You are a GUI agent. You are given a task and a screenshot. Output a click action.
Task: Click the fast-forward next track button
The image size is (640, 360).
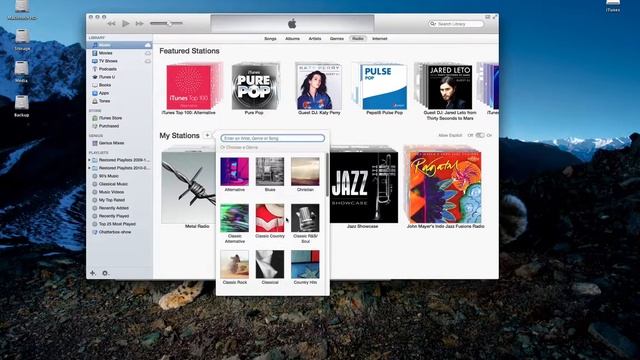pyautogui.click(x=140, y=24)
